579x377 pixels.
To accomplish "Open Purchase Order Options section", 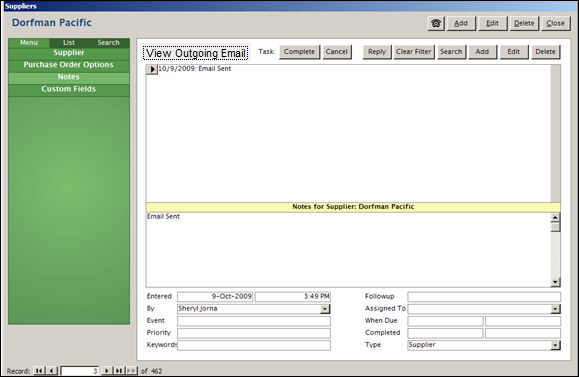I will (69, 65).
